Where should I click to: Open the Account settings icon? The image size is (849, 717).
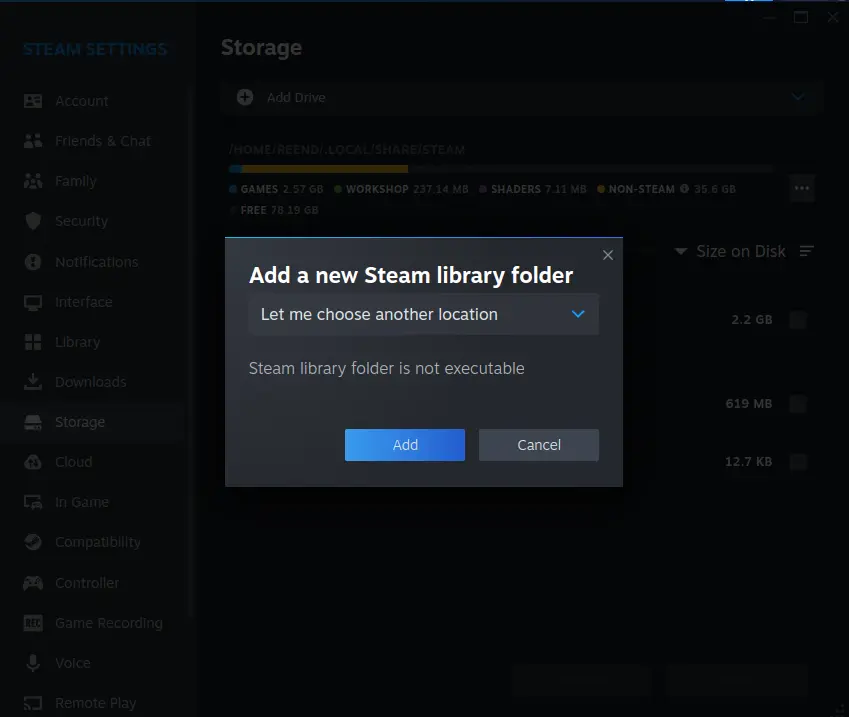click(x=33, y=101)
